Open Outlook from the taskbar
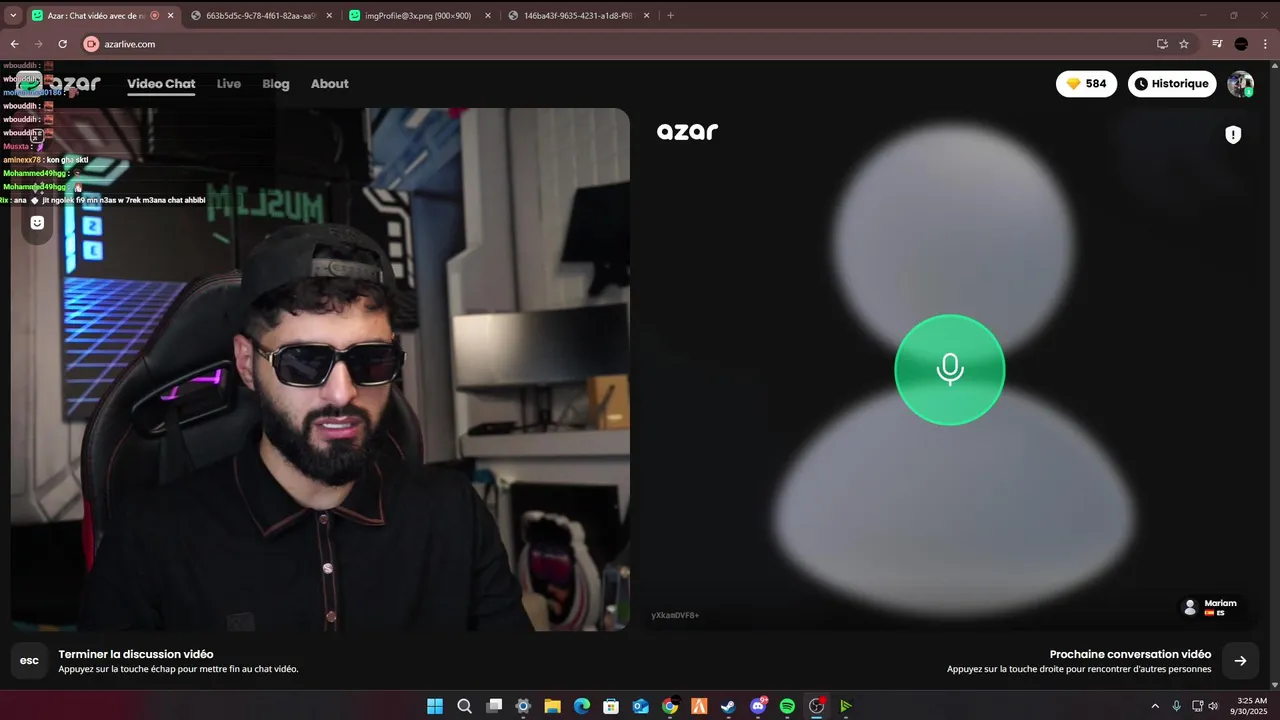 641,706
